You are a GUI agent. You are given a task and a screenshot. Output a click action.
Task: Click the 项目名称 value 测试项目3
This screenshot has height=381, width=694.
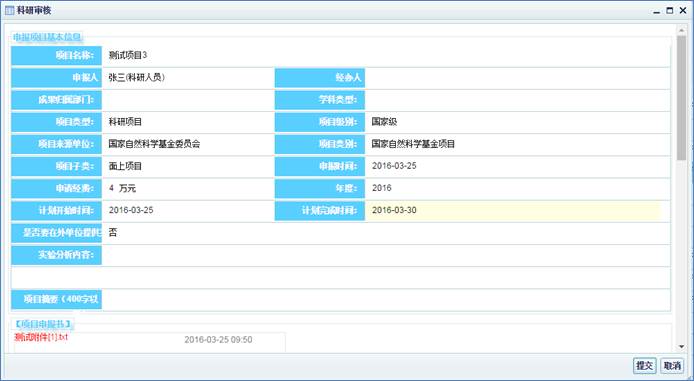coord(128,55)
